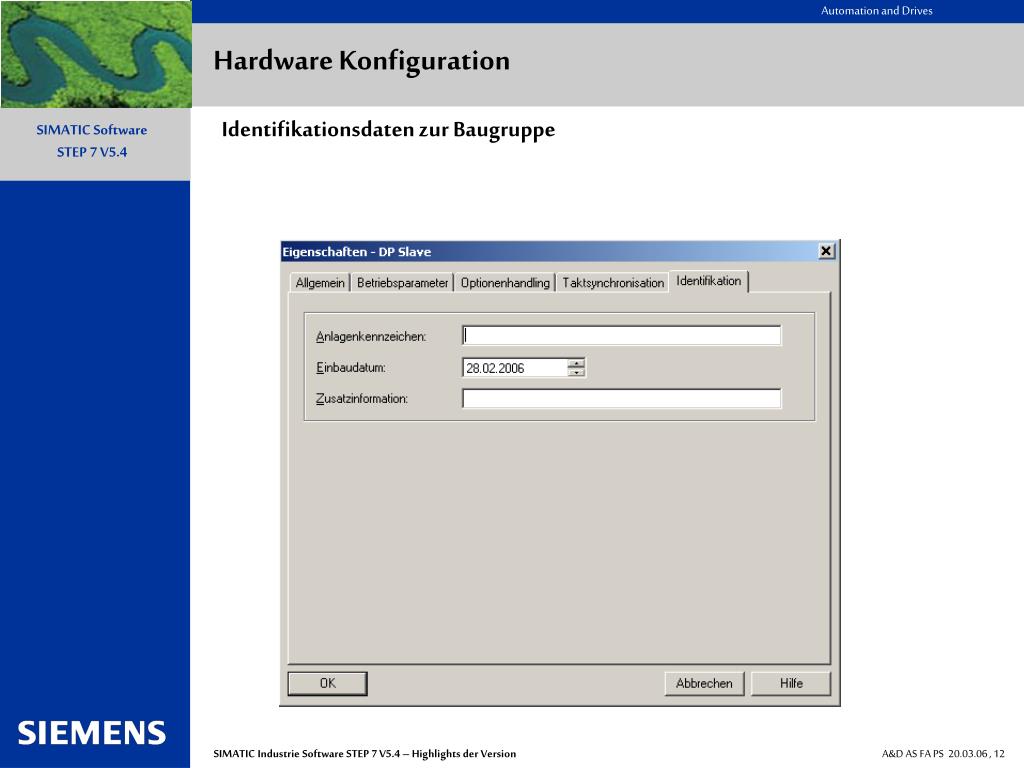Click the footer text Highlights der Version
Image resolution: width=1024 pixels, height=768 pixels.
tap(464, 754)
